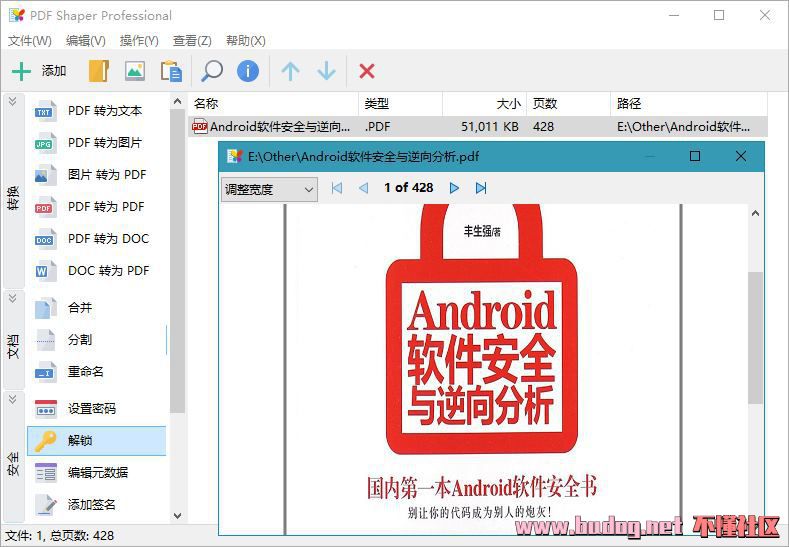Click the sidebar scrollbar thumb
This screenshot has height=547, width=789.
click(x=177, y=261)
